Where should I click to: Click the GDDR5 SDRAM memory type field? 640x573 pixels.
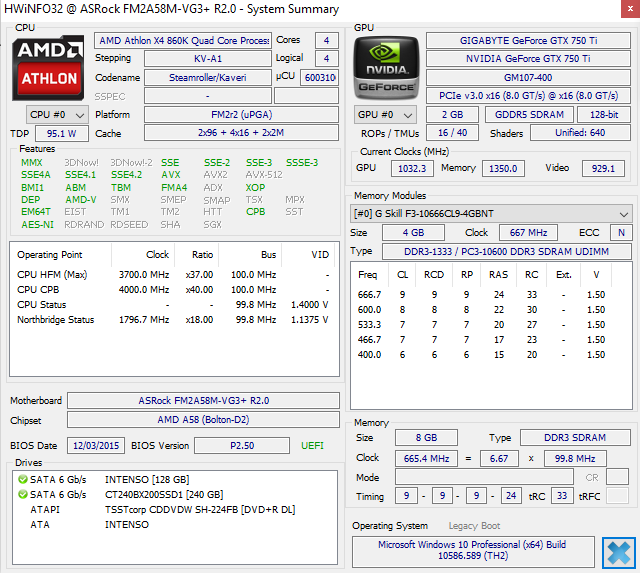pos(529,115)
